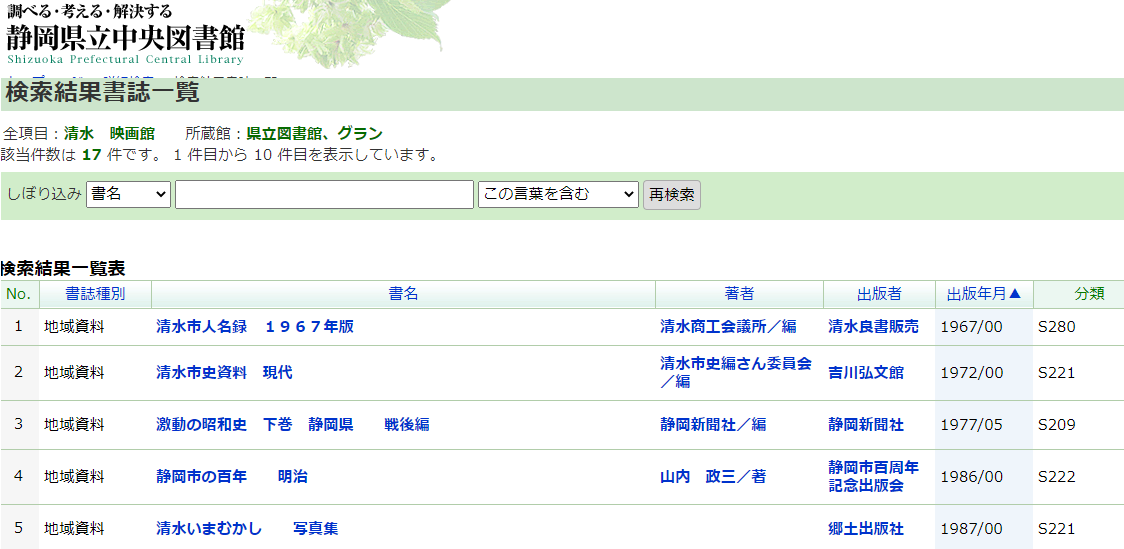Open title 清水いまむかし 写真集
This screenshot has width=1124, height=549.
tap(247, 529)
